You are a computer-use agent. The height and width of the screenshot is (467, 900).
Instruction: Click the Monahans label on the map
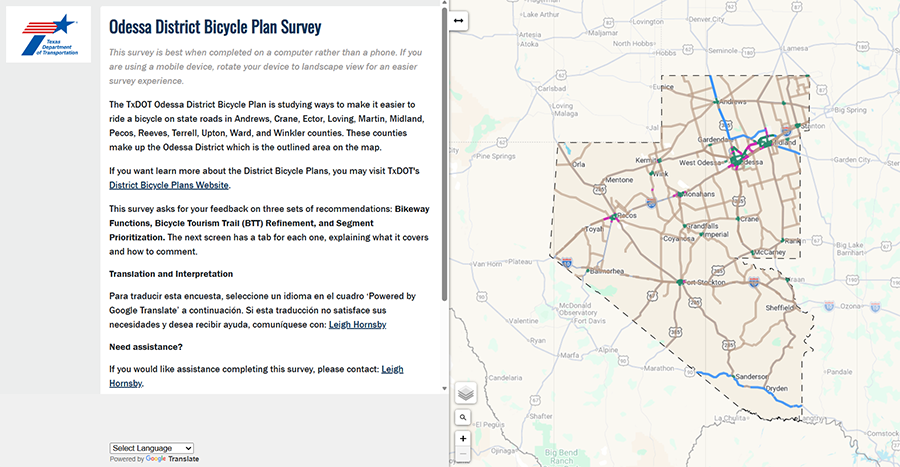tap(699, 194)
